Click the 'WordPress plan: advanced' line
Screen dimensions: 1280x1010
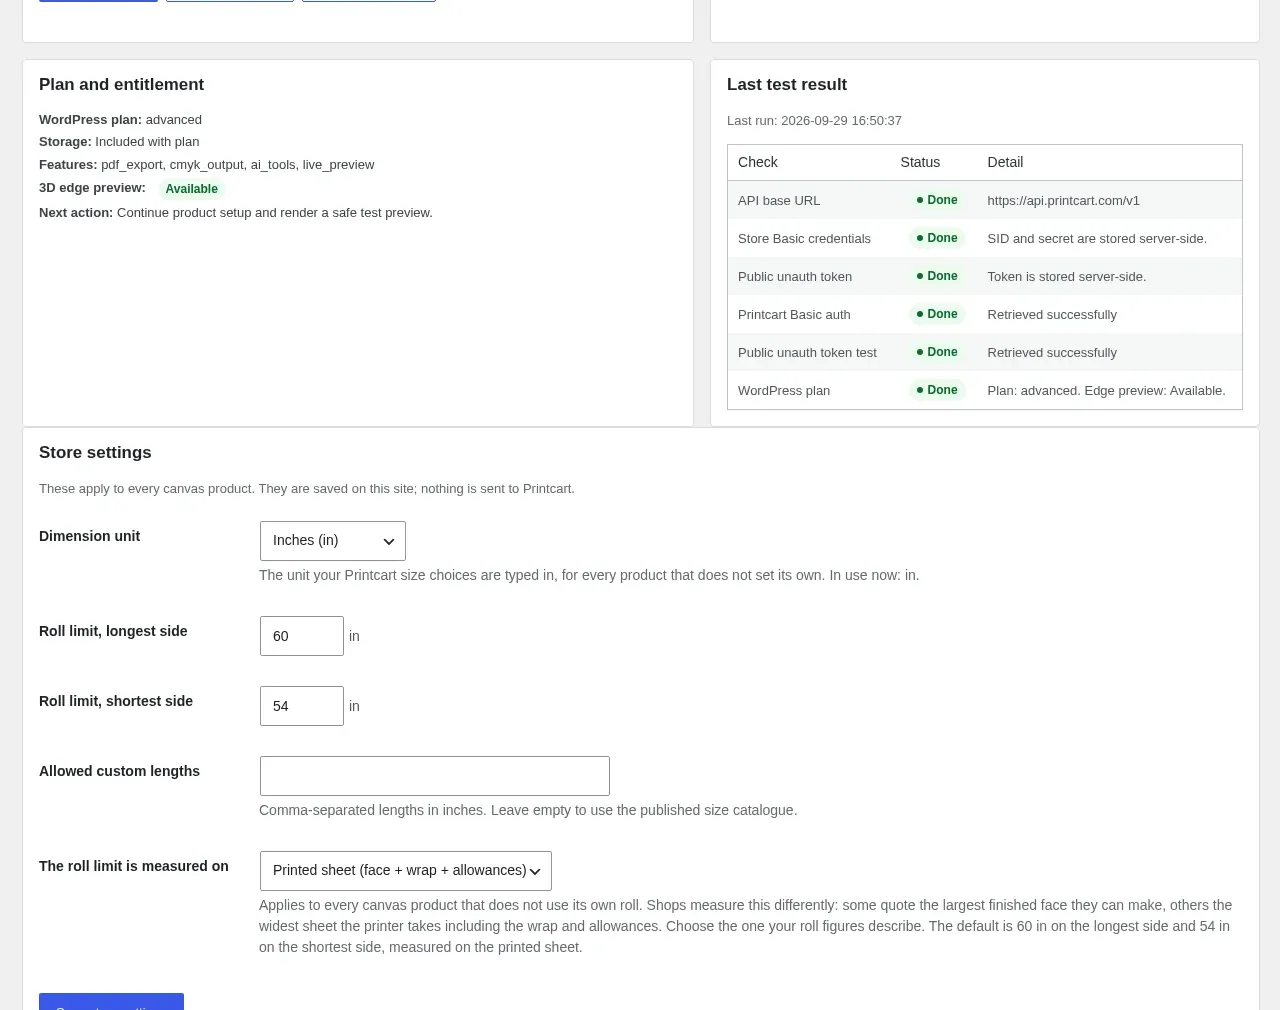(x=120, y=119)
